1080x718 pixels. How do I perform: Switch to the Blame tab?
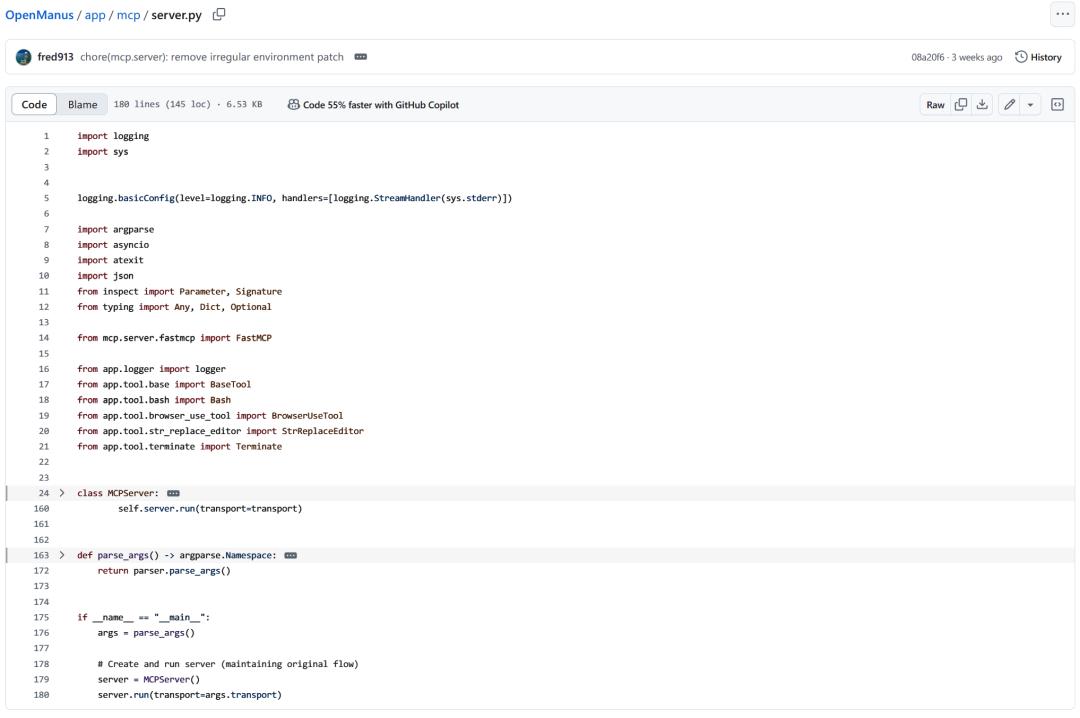(83, 105)
